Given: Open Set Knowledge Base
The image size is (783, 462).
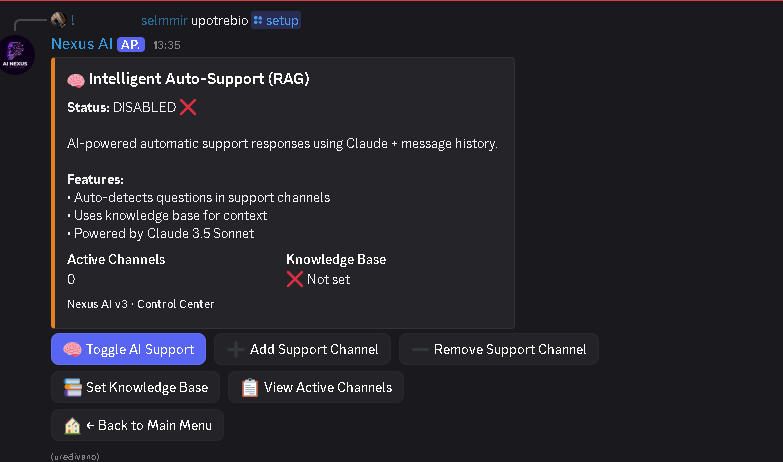Looking at the screenshot, I should 136,387.
